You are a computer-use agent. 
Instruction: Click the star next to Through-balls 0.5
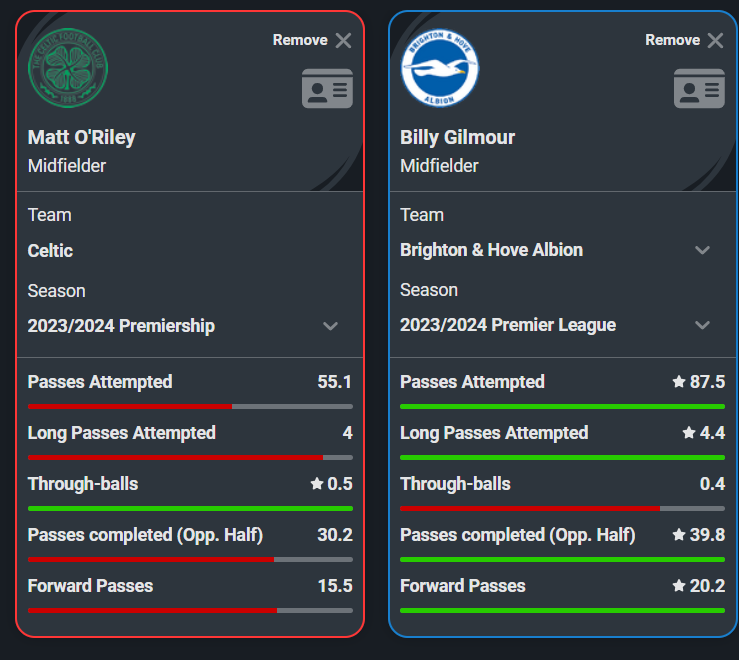point(317,483)
